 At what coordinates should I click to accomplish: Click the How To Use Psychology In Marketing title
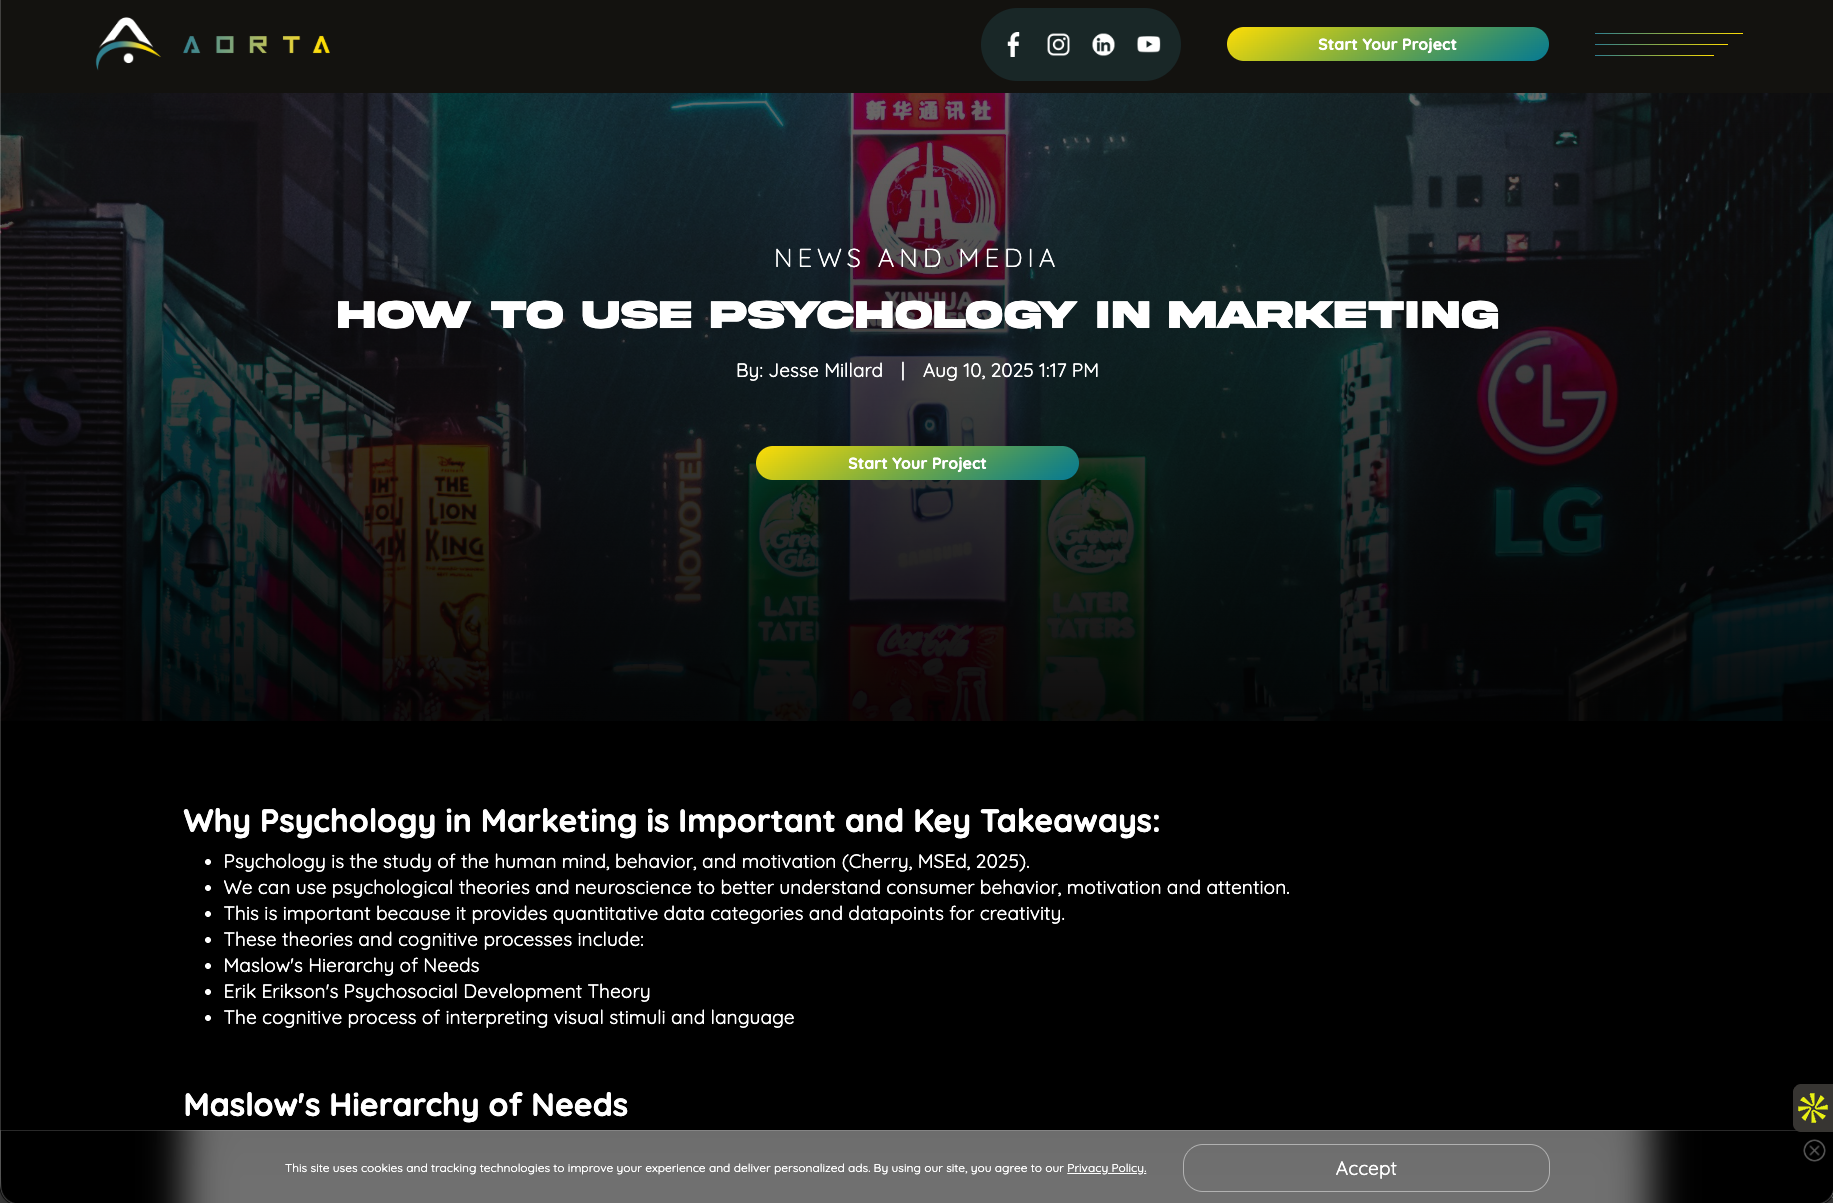pos(917,315)
